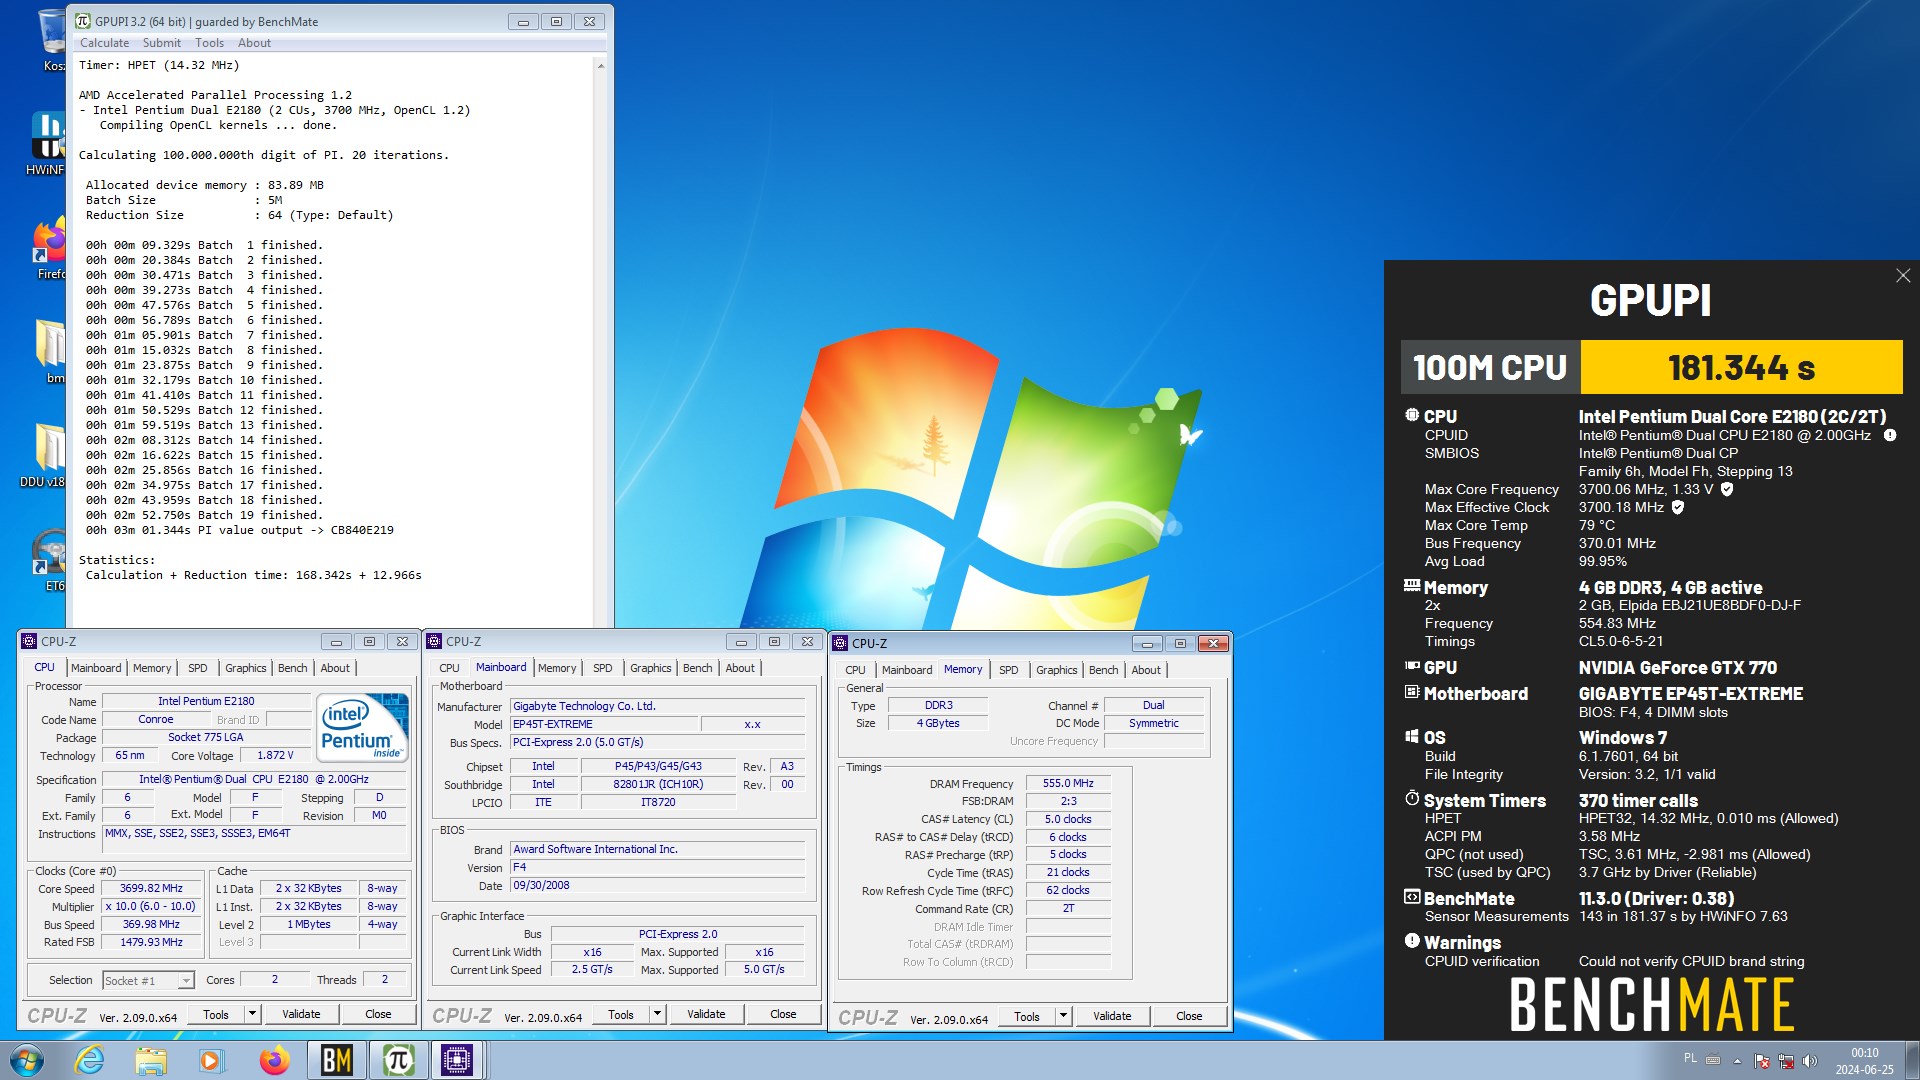Open the HWiNFO desktop shortcut
This screenshot has width=1920, height=1080.
48,143
